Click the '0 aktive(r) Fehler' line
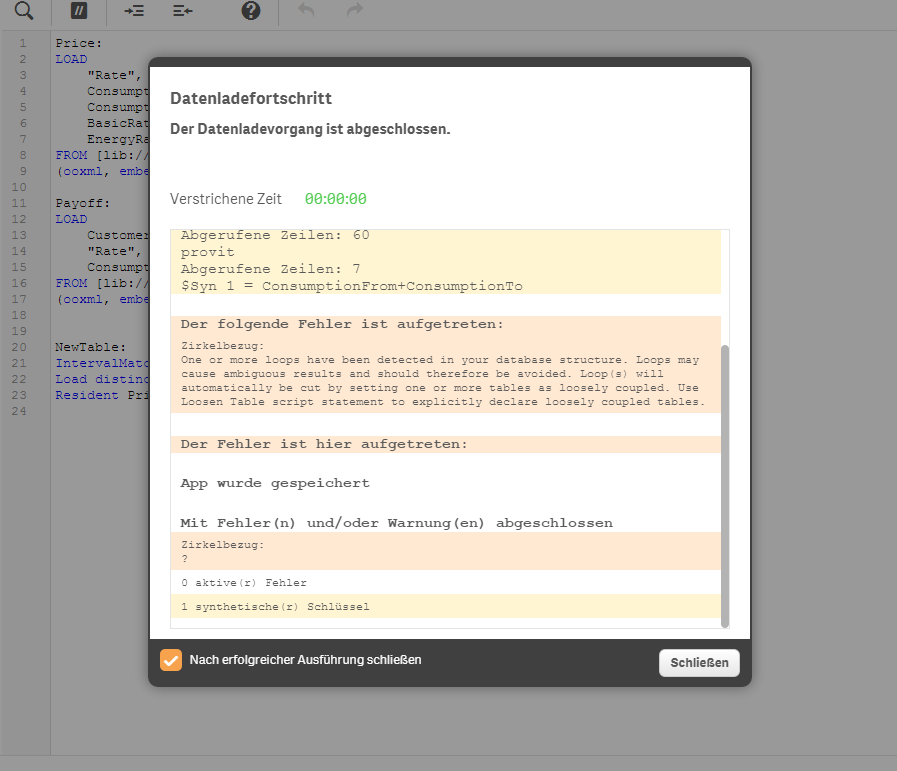Image resolution: width=897 pixels, height=771 pixels. 244,583
